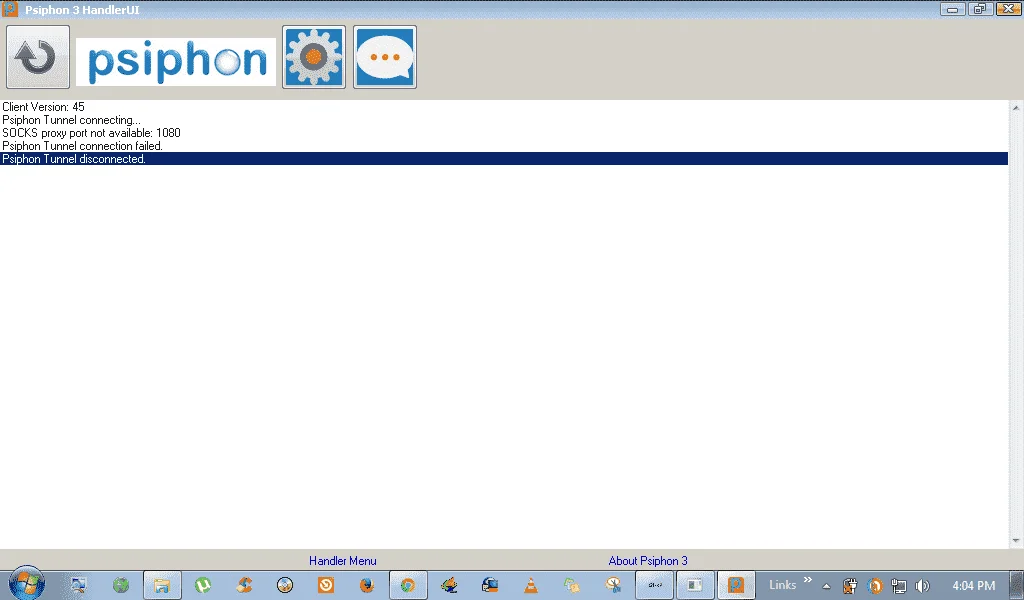Select highlighted 'Psiphon Tunnel disconnected.' line
The height and width of the screenshot is (600, 1024).
504,159
